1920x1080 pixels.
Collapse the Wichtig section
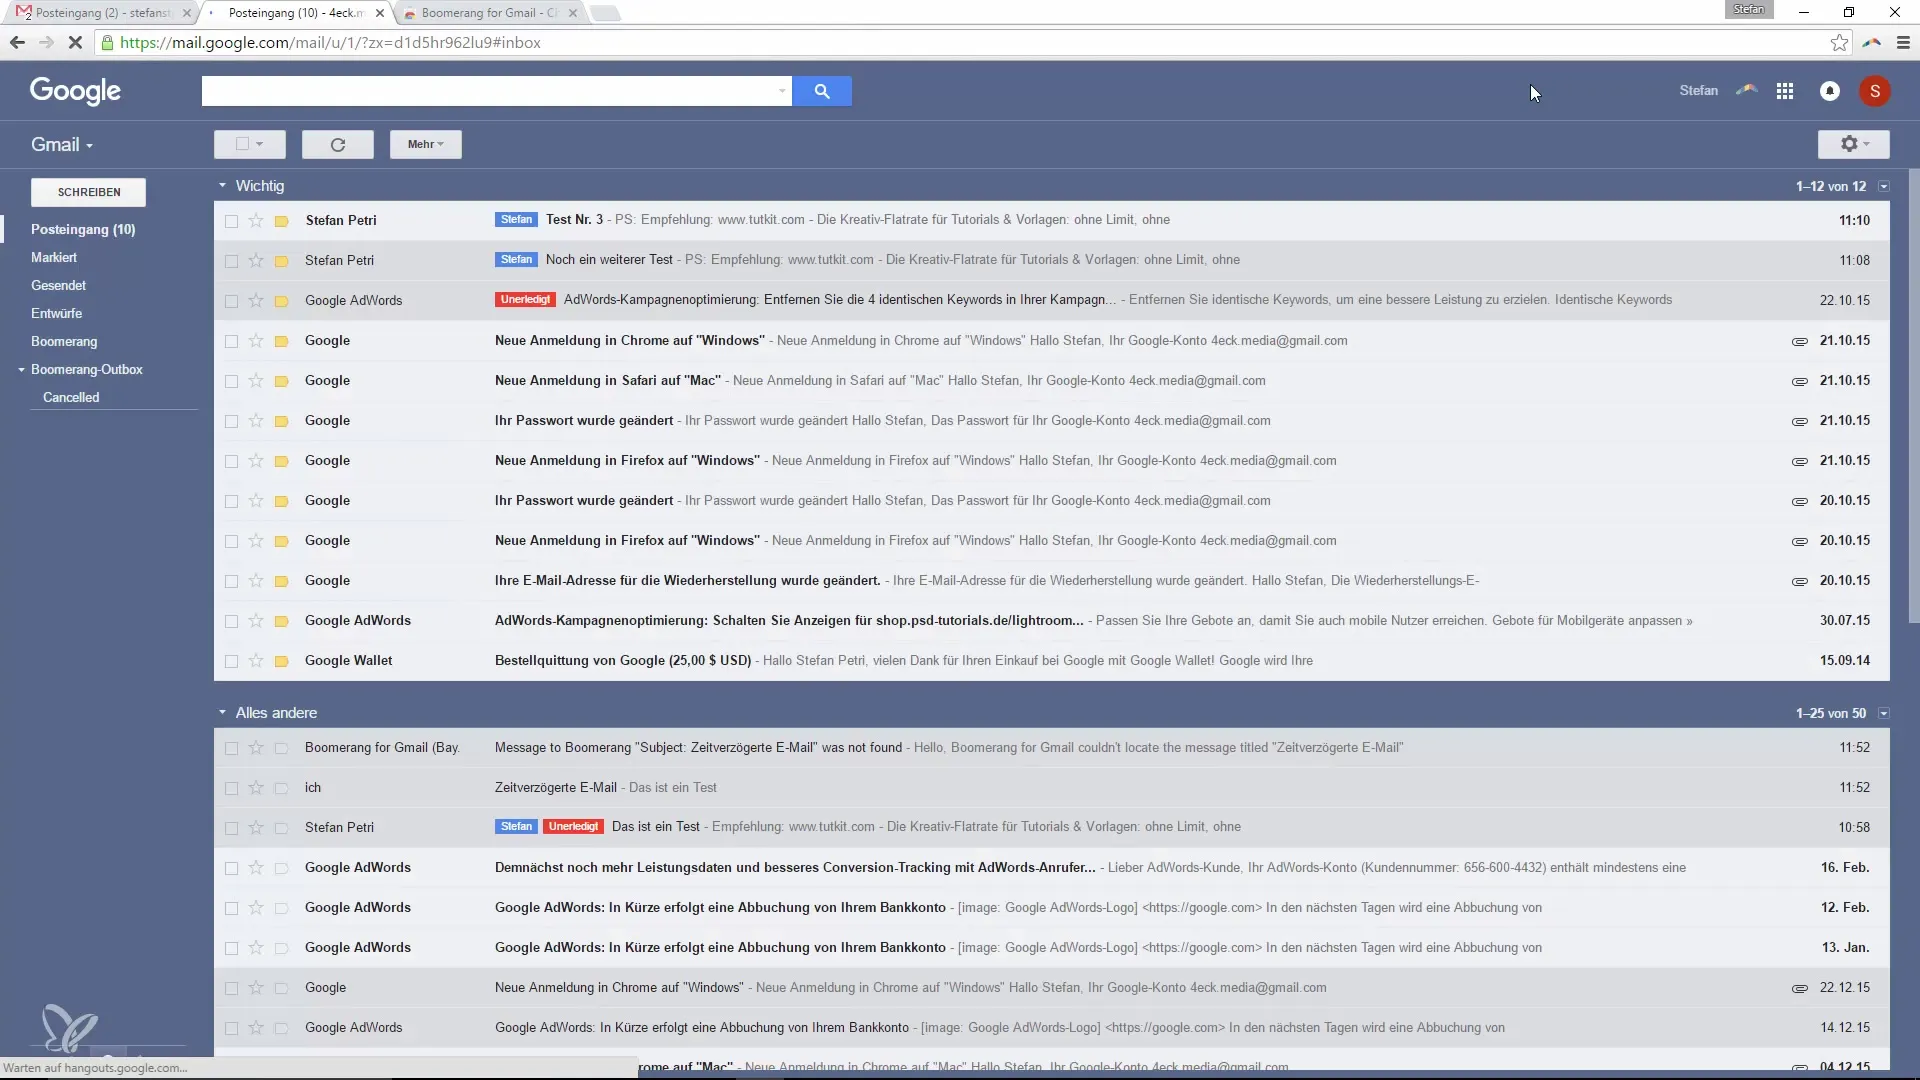coord(222,186)
